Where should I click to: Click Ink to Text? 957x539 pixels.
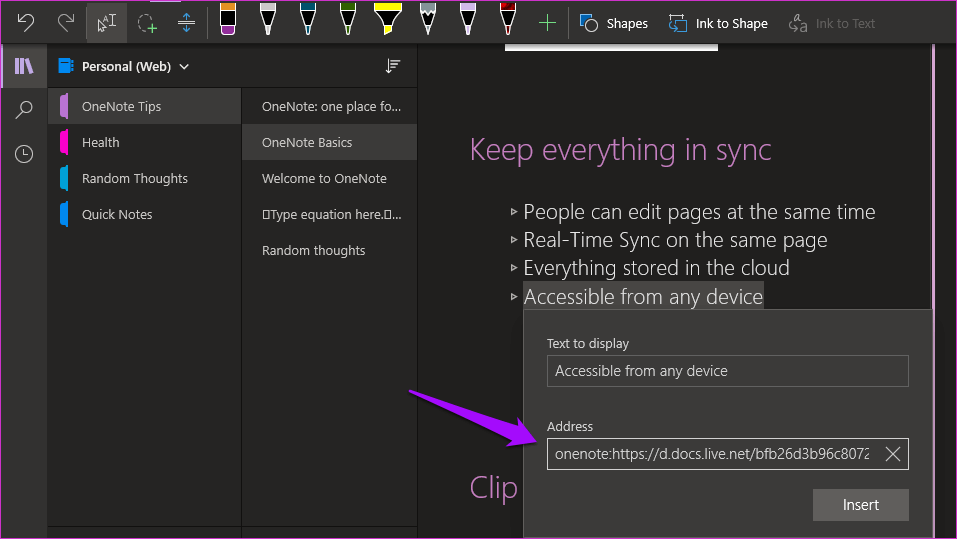click(x=831, y=23)
